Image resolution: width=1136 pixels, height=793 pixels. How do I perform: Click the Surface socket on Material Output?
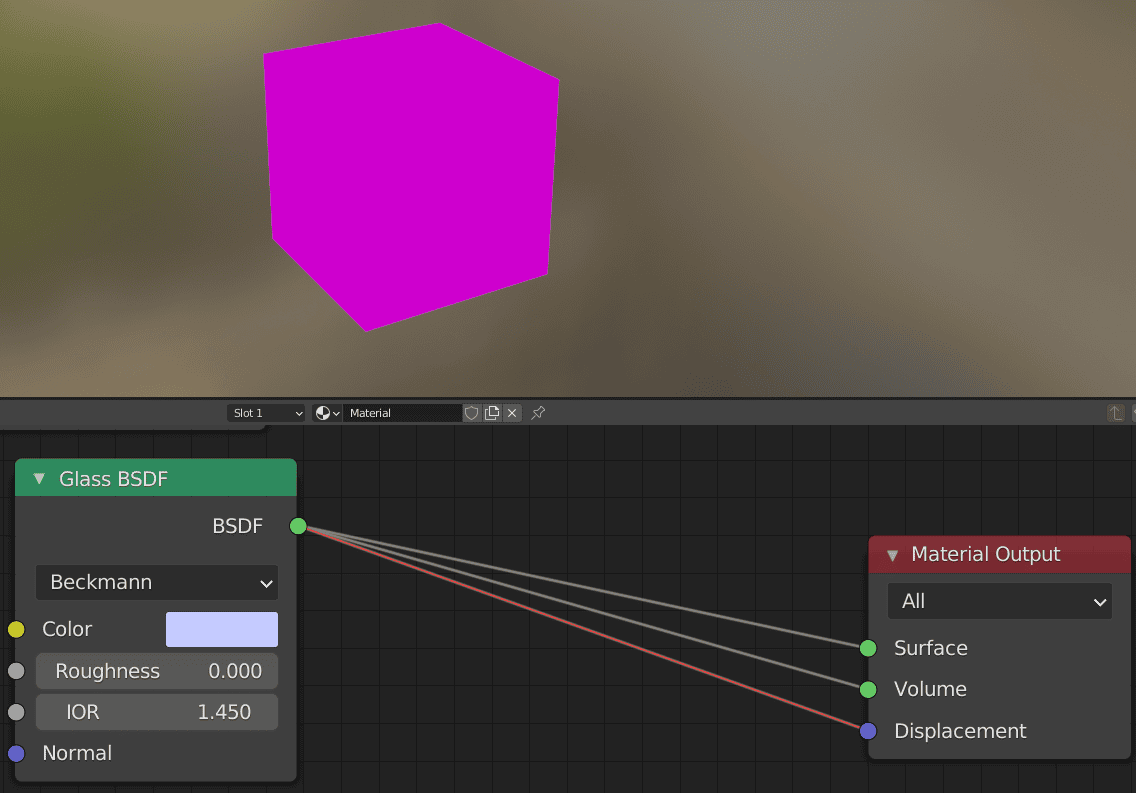click(866, 648)
